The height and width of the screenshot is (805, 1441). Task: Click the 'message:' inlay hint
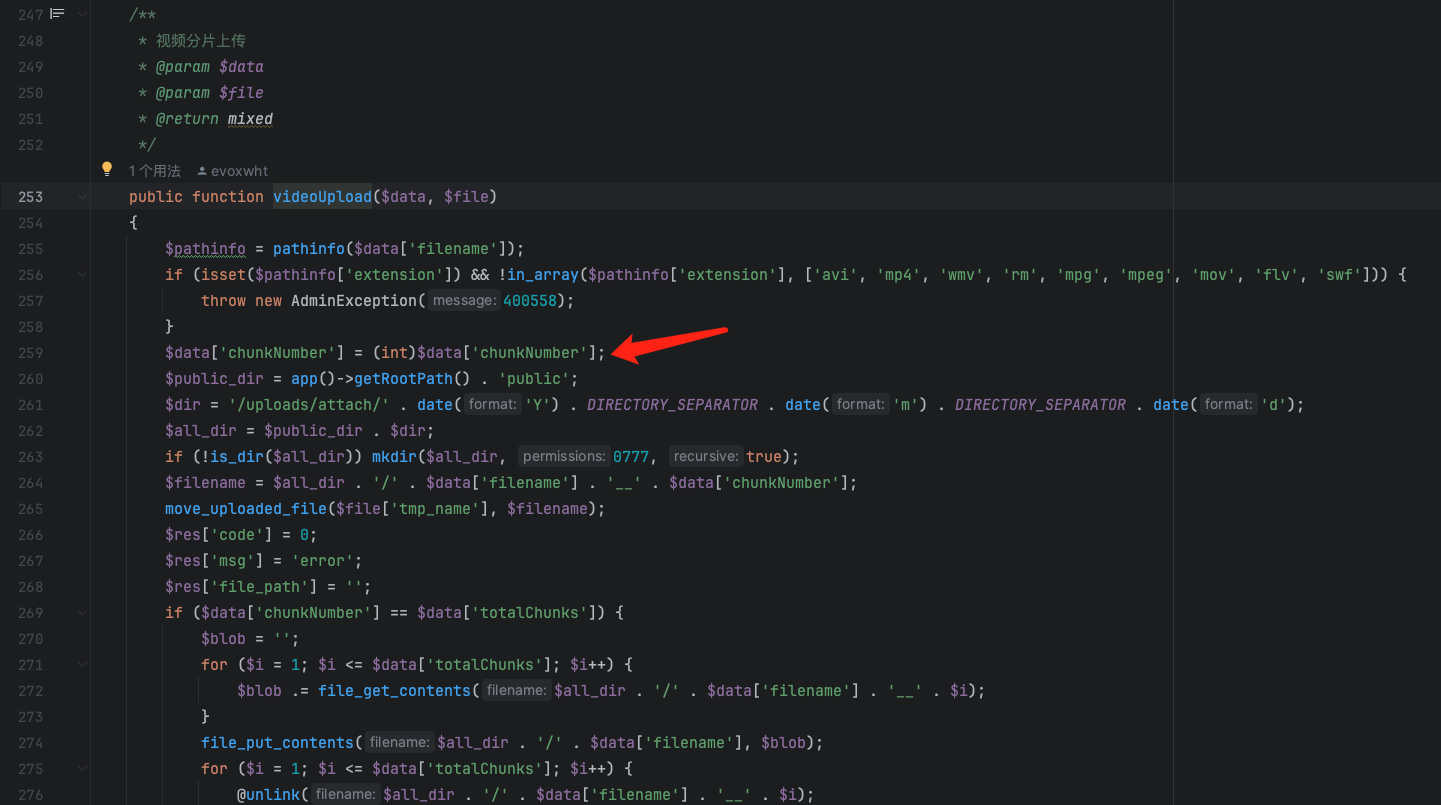tap(464, 301)
